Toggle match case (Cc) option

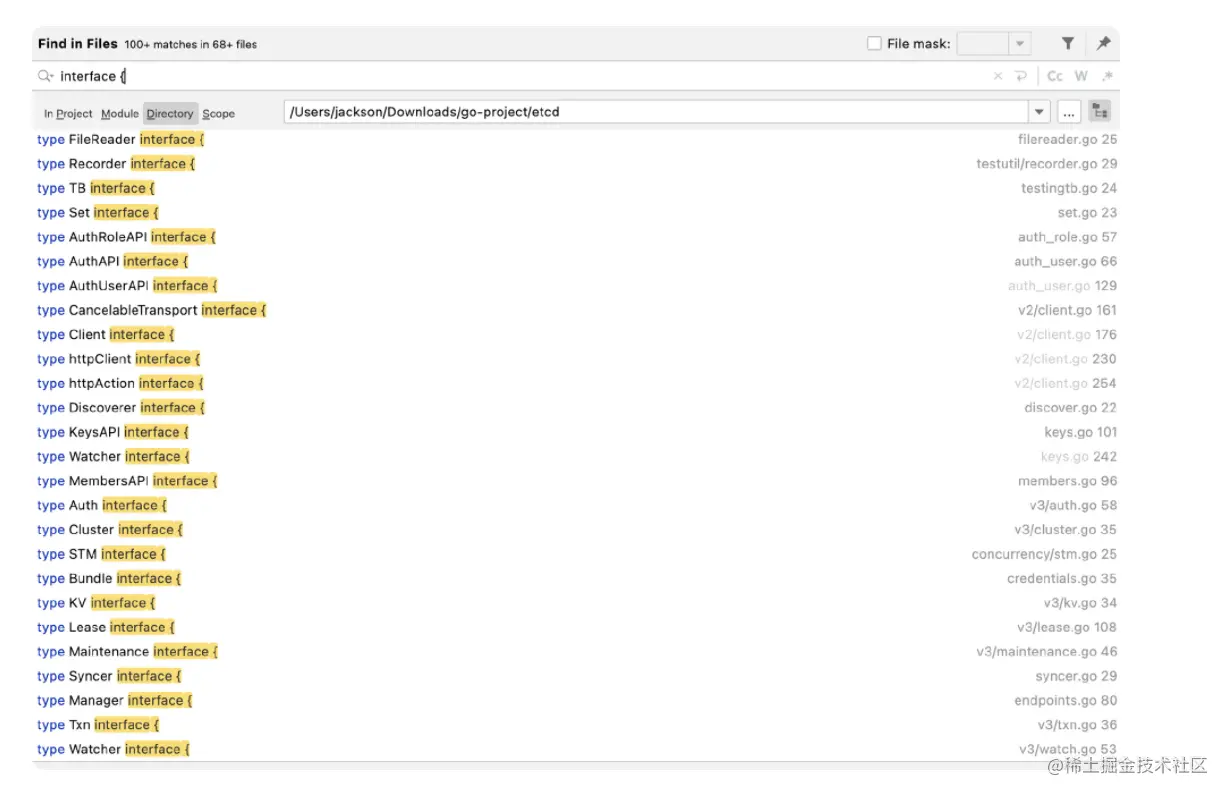(x=1055, y=76)
